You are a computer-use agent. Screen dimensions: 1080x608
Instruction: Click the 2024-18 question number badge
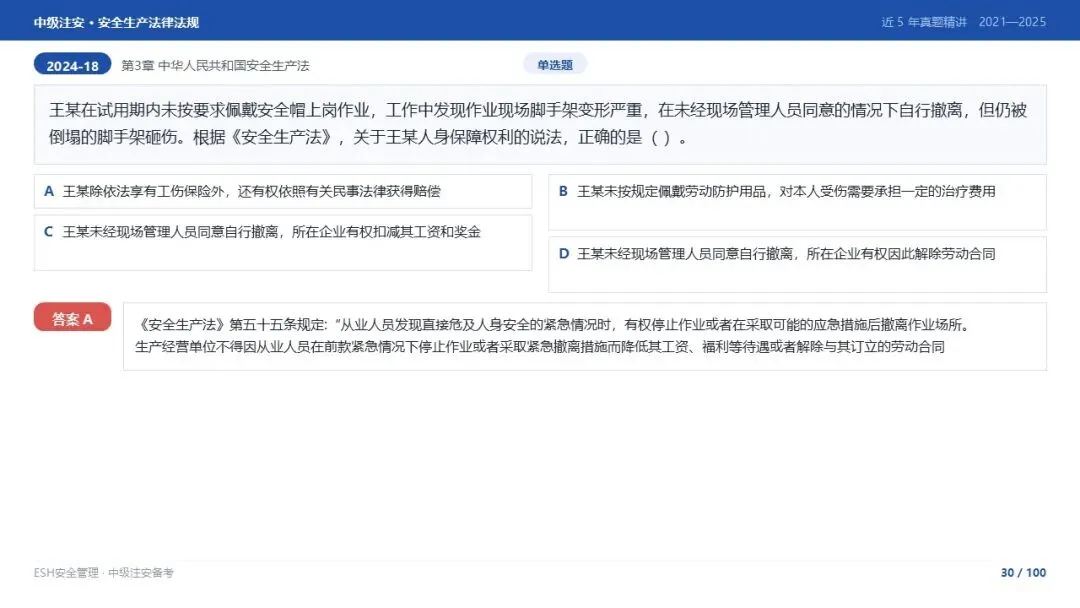pyautogui.click(x=72, y=64)
